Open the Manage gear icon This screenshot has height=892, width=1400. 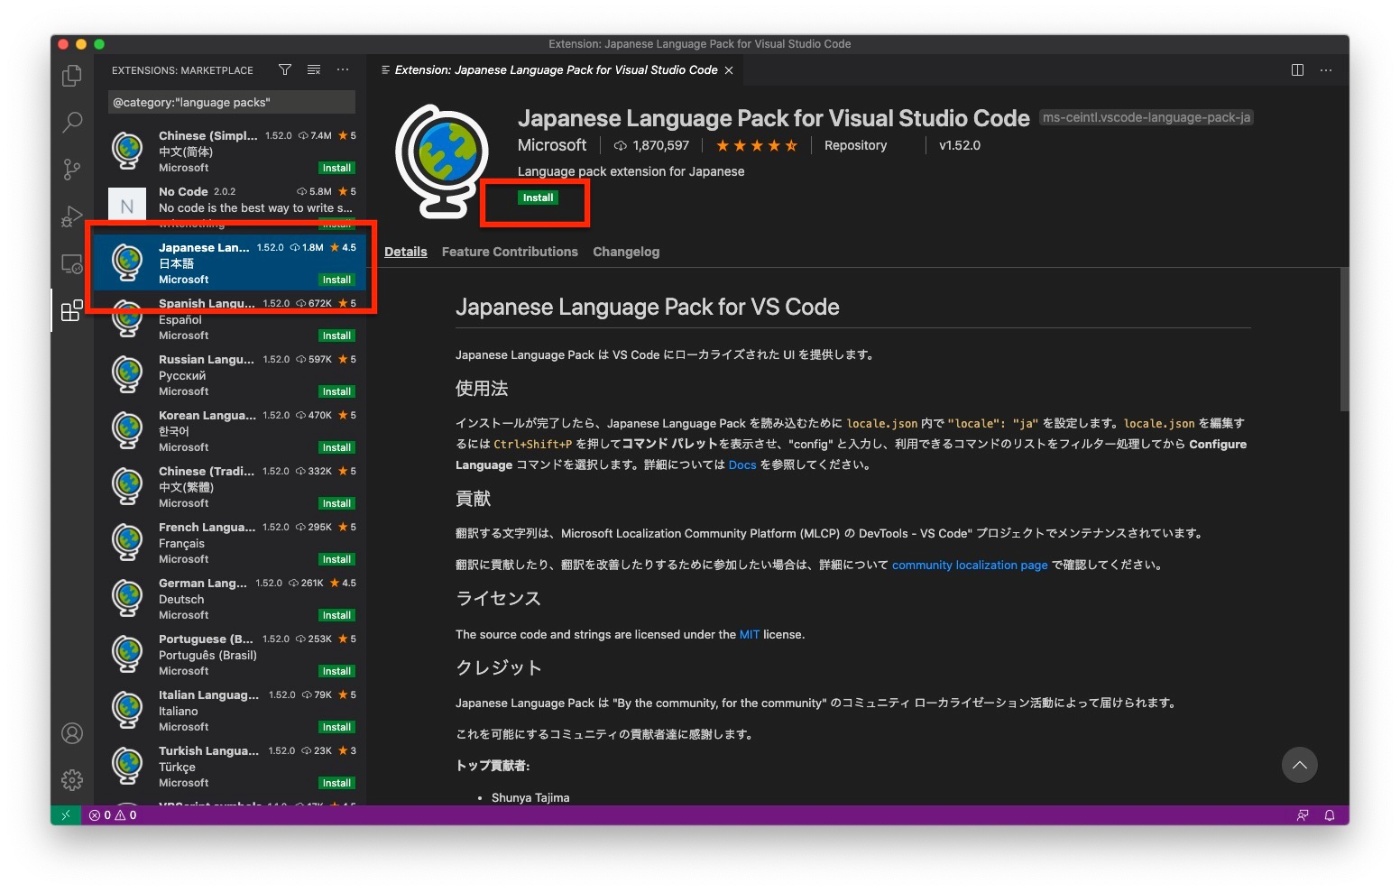coord(72,780)
